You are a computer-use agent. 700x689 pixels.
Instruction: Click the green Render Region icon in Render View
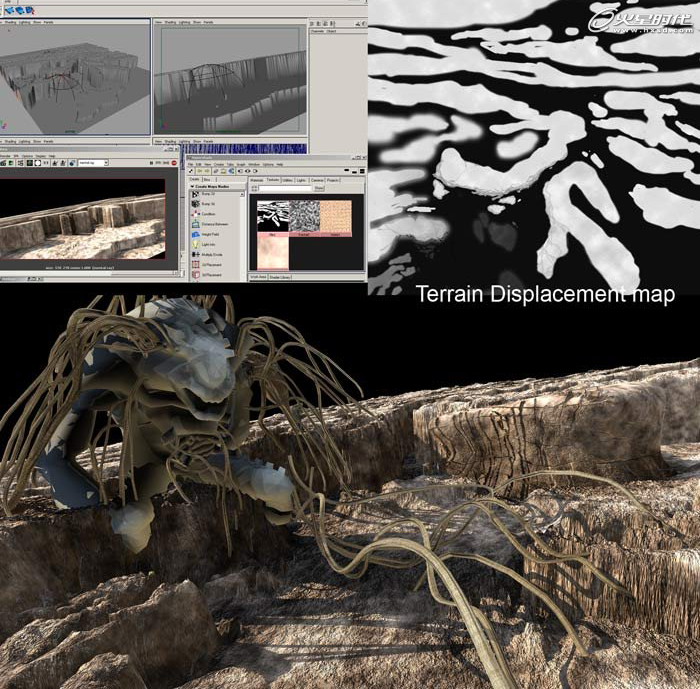coord(11,163)
